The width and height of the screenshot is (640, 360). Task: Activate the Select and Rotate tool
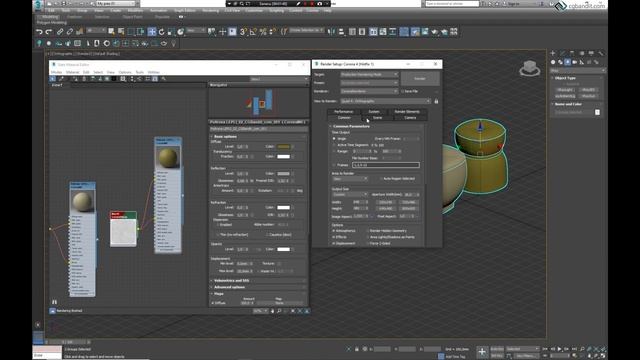(x=161, y=31)
